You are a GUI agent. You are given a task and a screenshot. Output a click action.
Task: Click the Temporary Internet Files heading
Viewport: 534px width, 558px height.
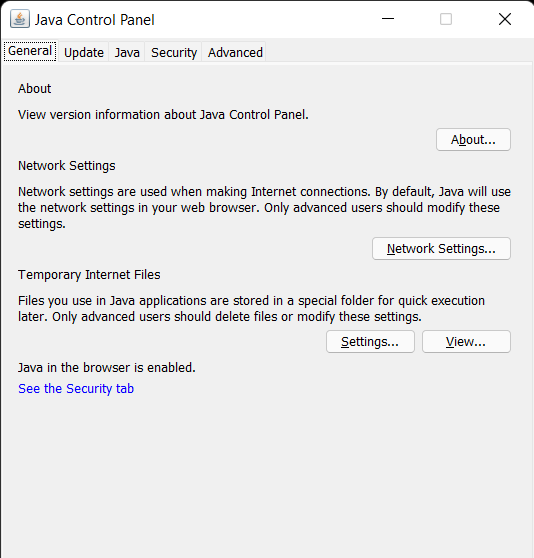pos(89,275)
